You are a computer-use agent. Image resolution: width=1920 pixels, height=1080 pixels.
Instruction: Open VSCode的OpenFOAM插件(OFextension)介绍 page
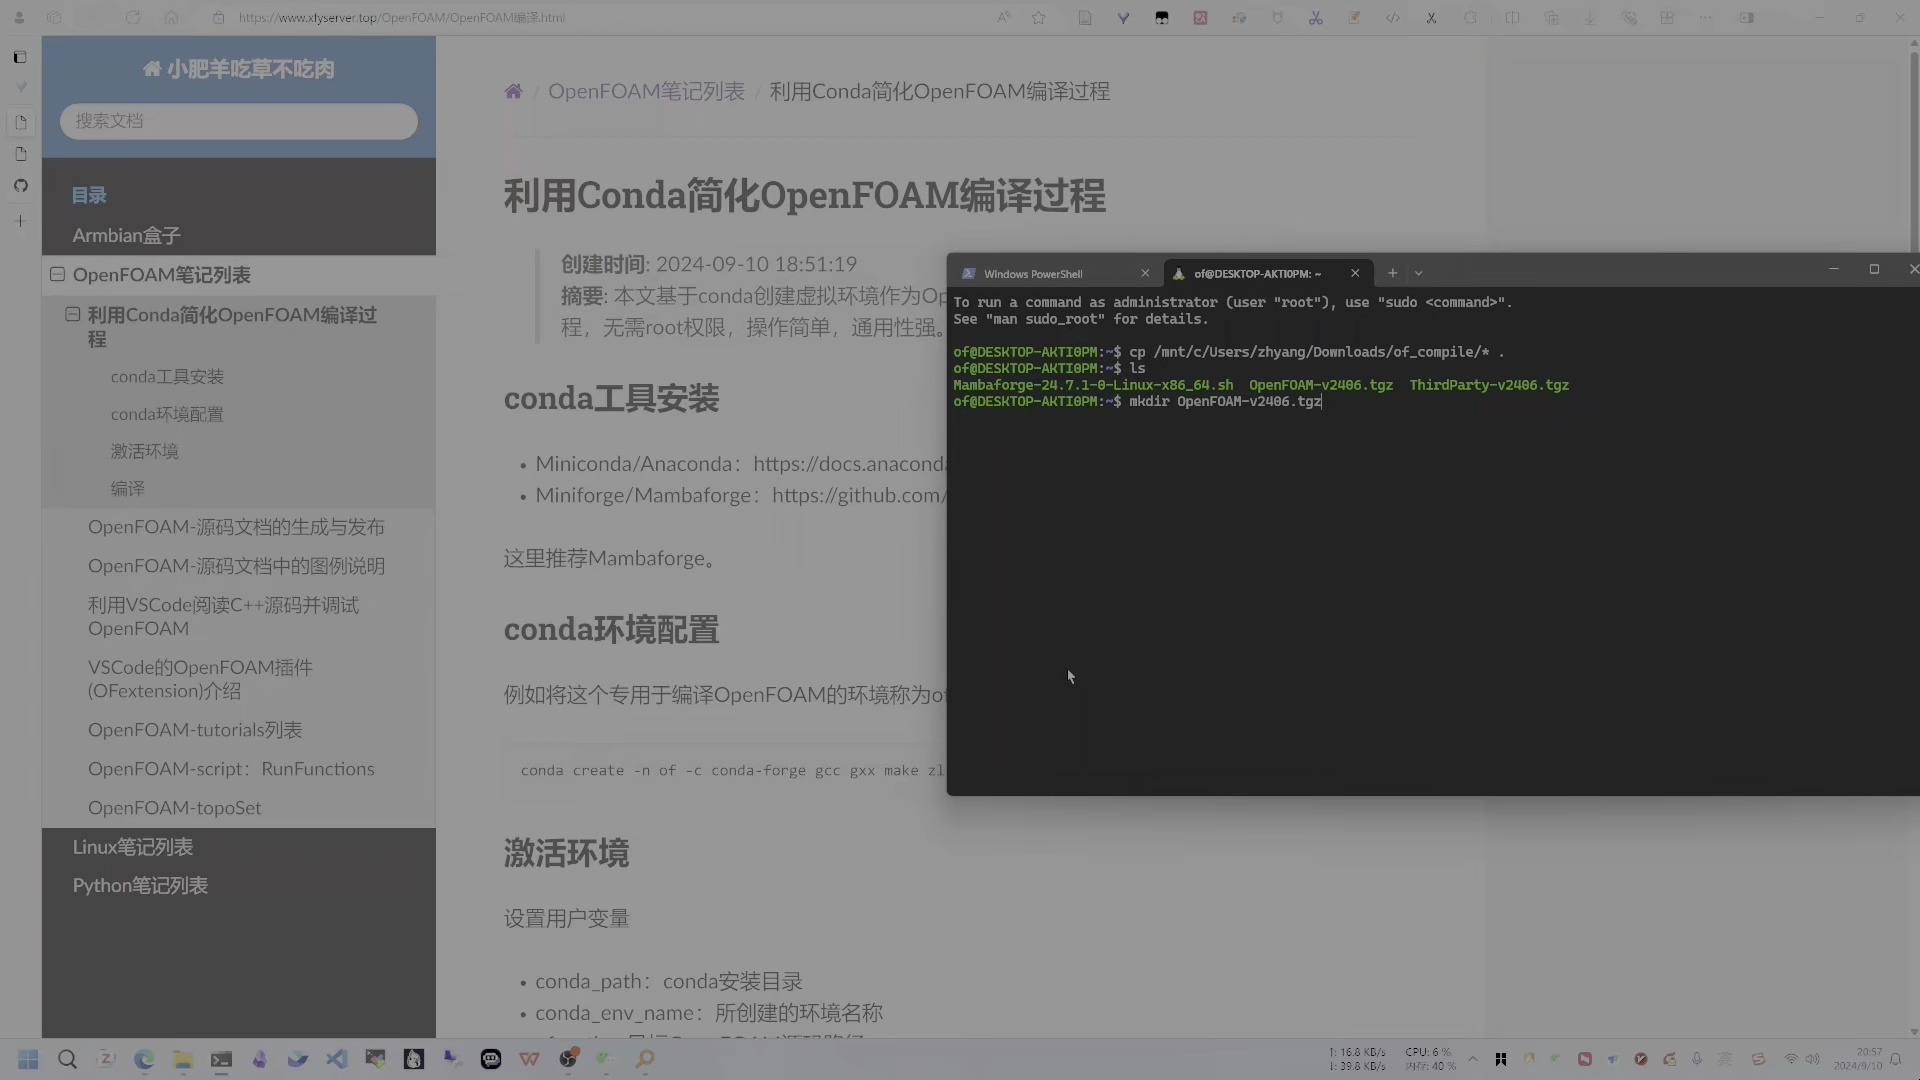200,679
